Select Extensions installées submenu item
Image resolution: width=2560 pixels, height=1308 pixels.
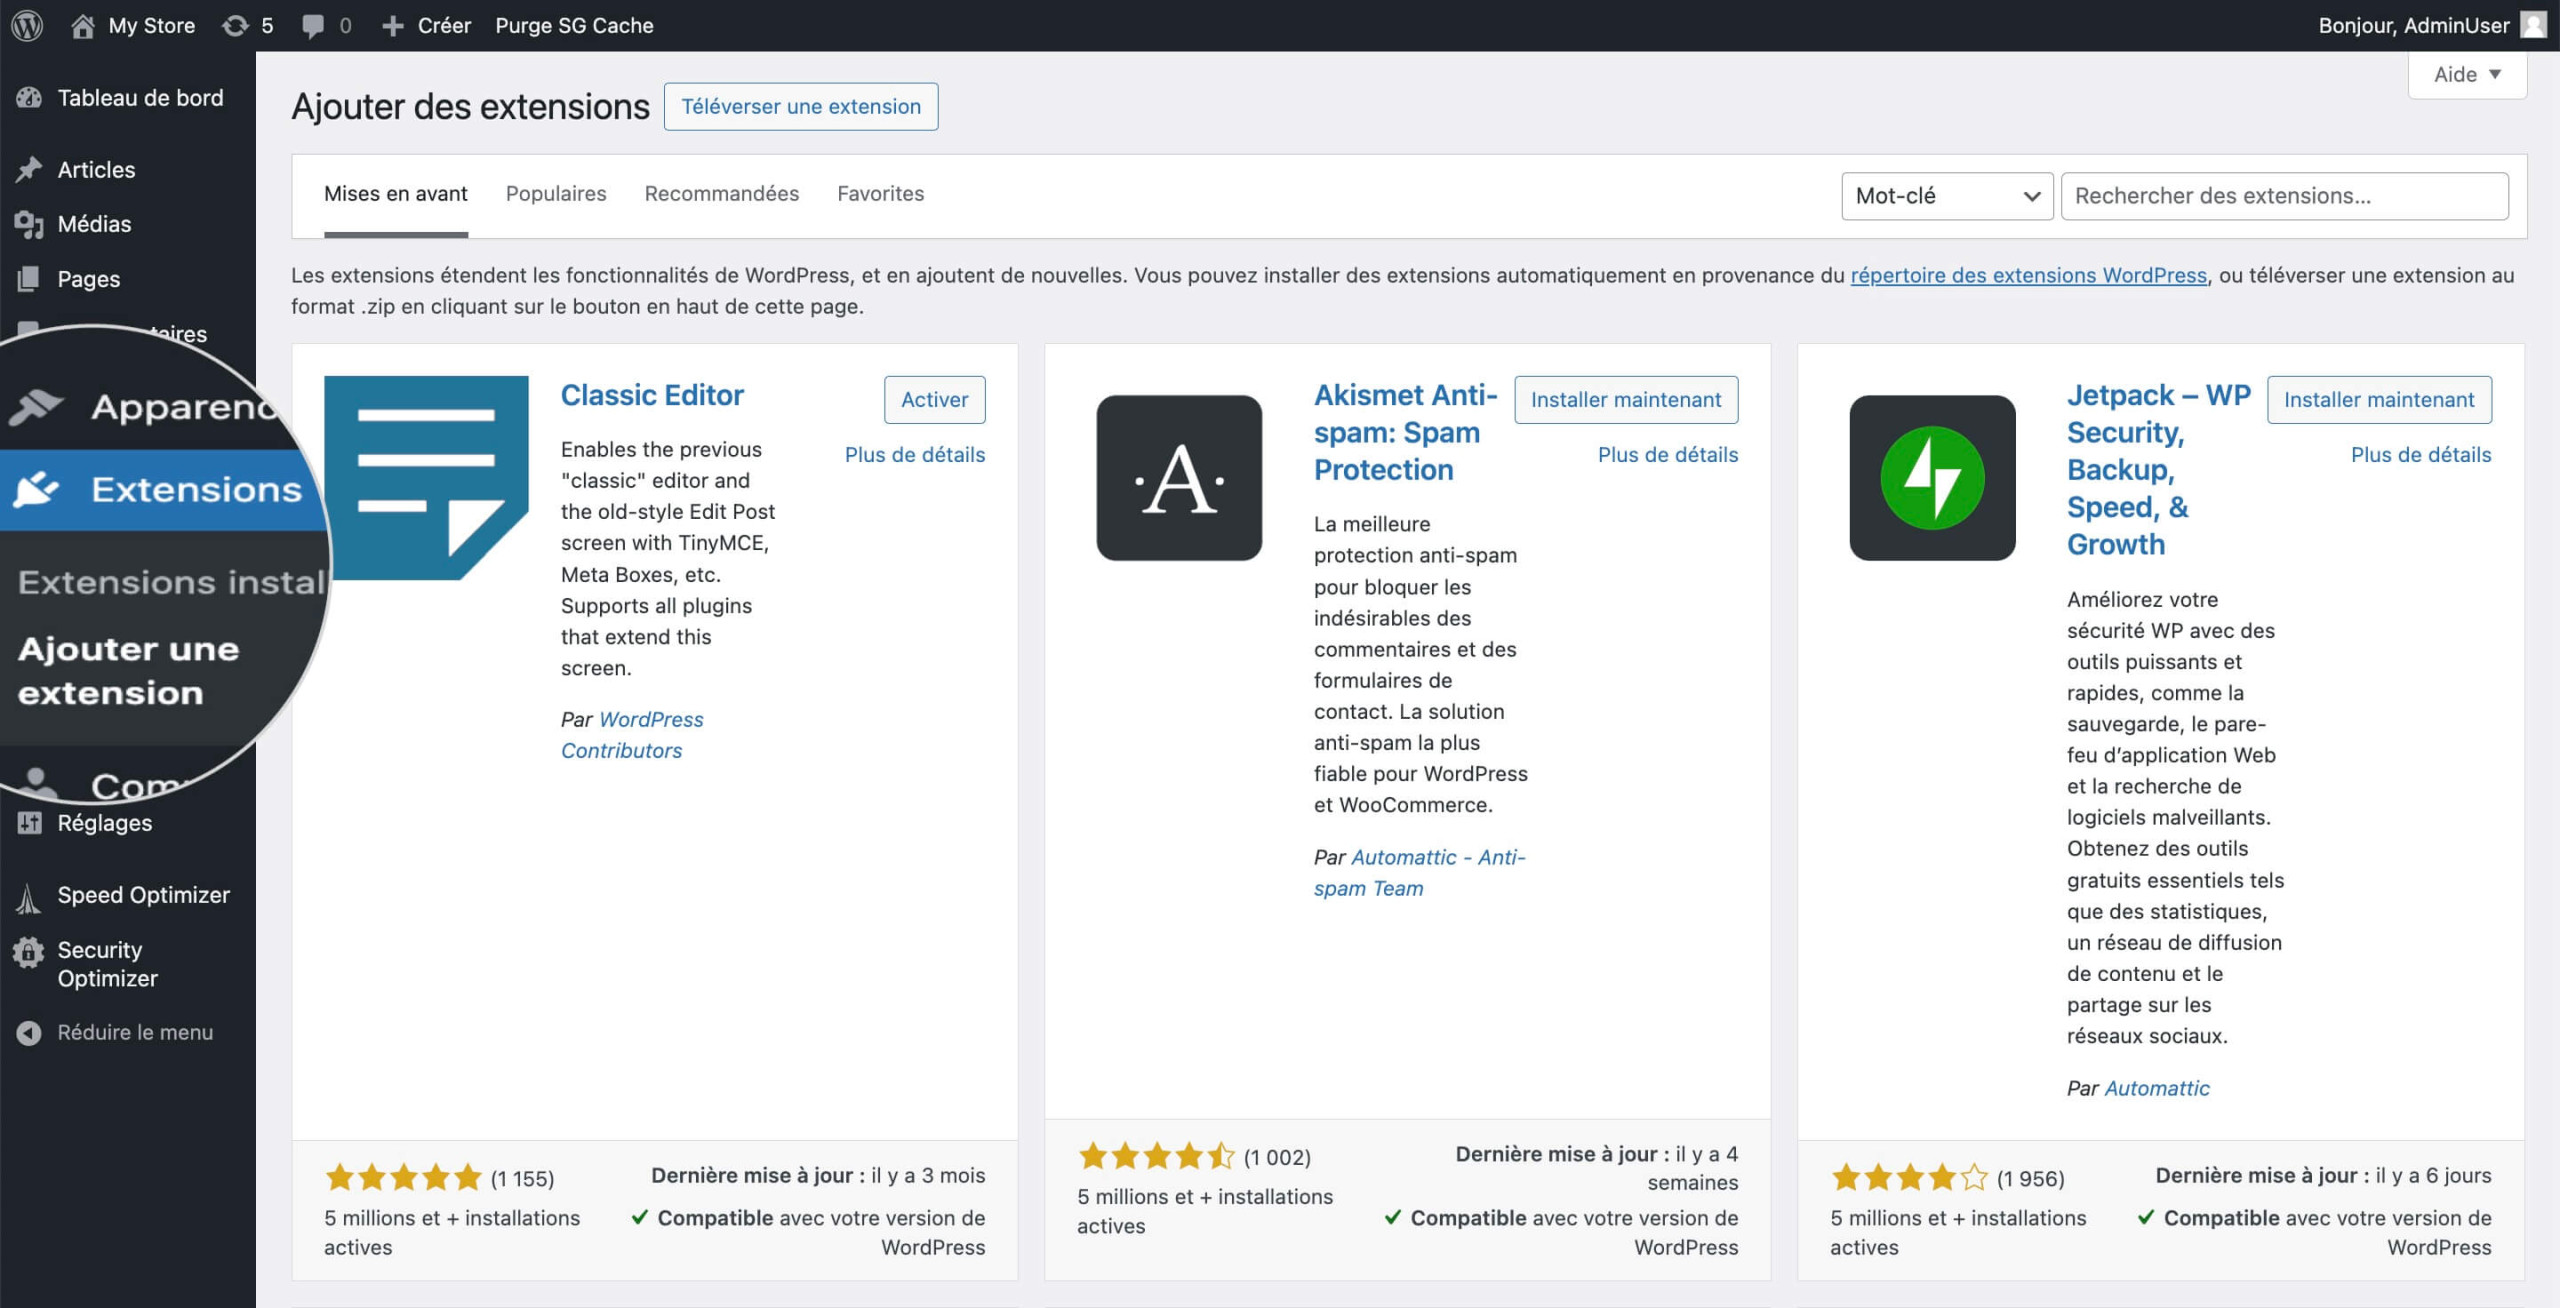(x=170, y=582)
